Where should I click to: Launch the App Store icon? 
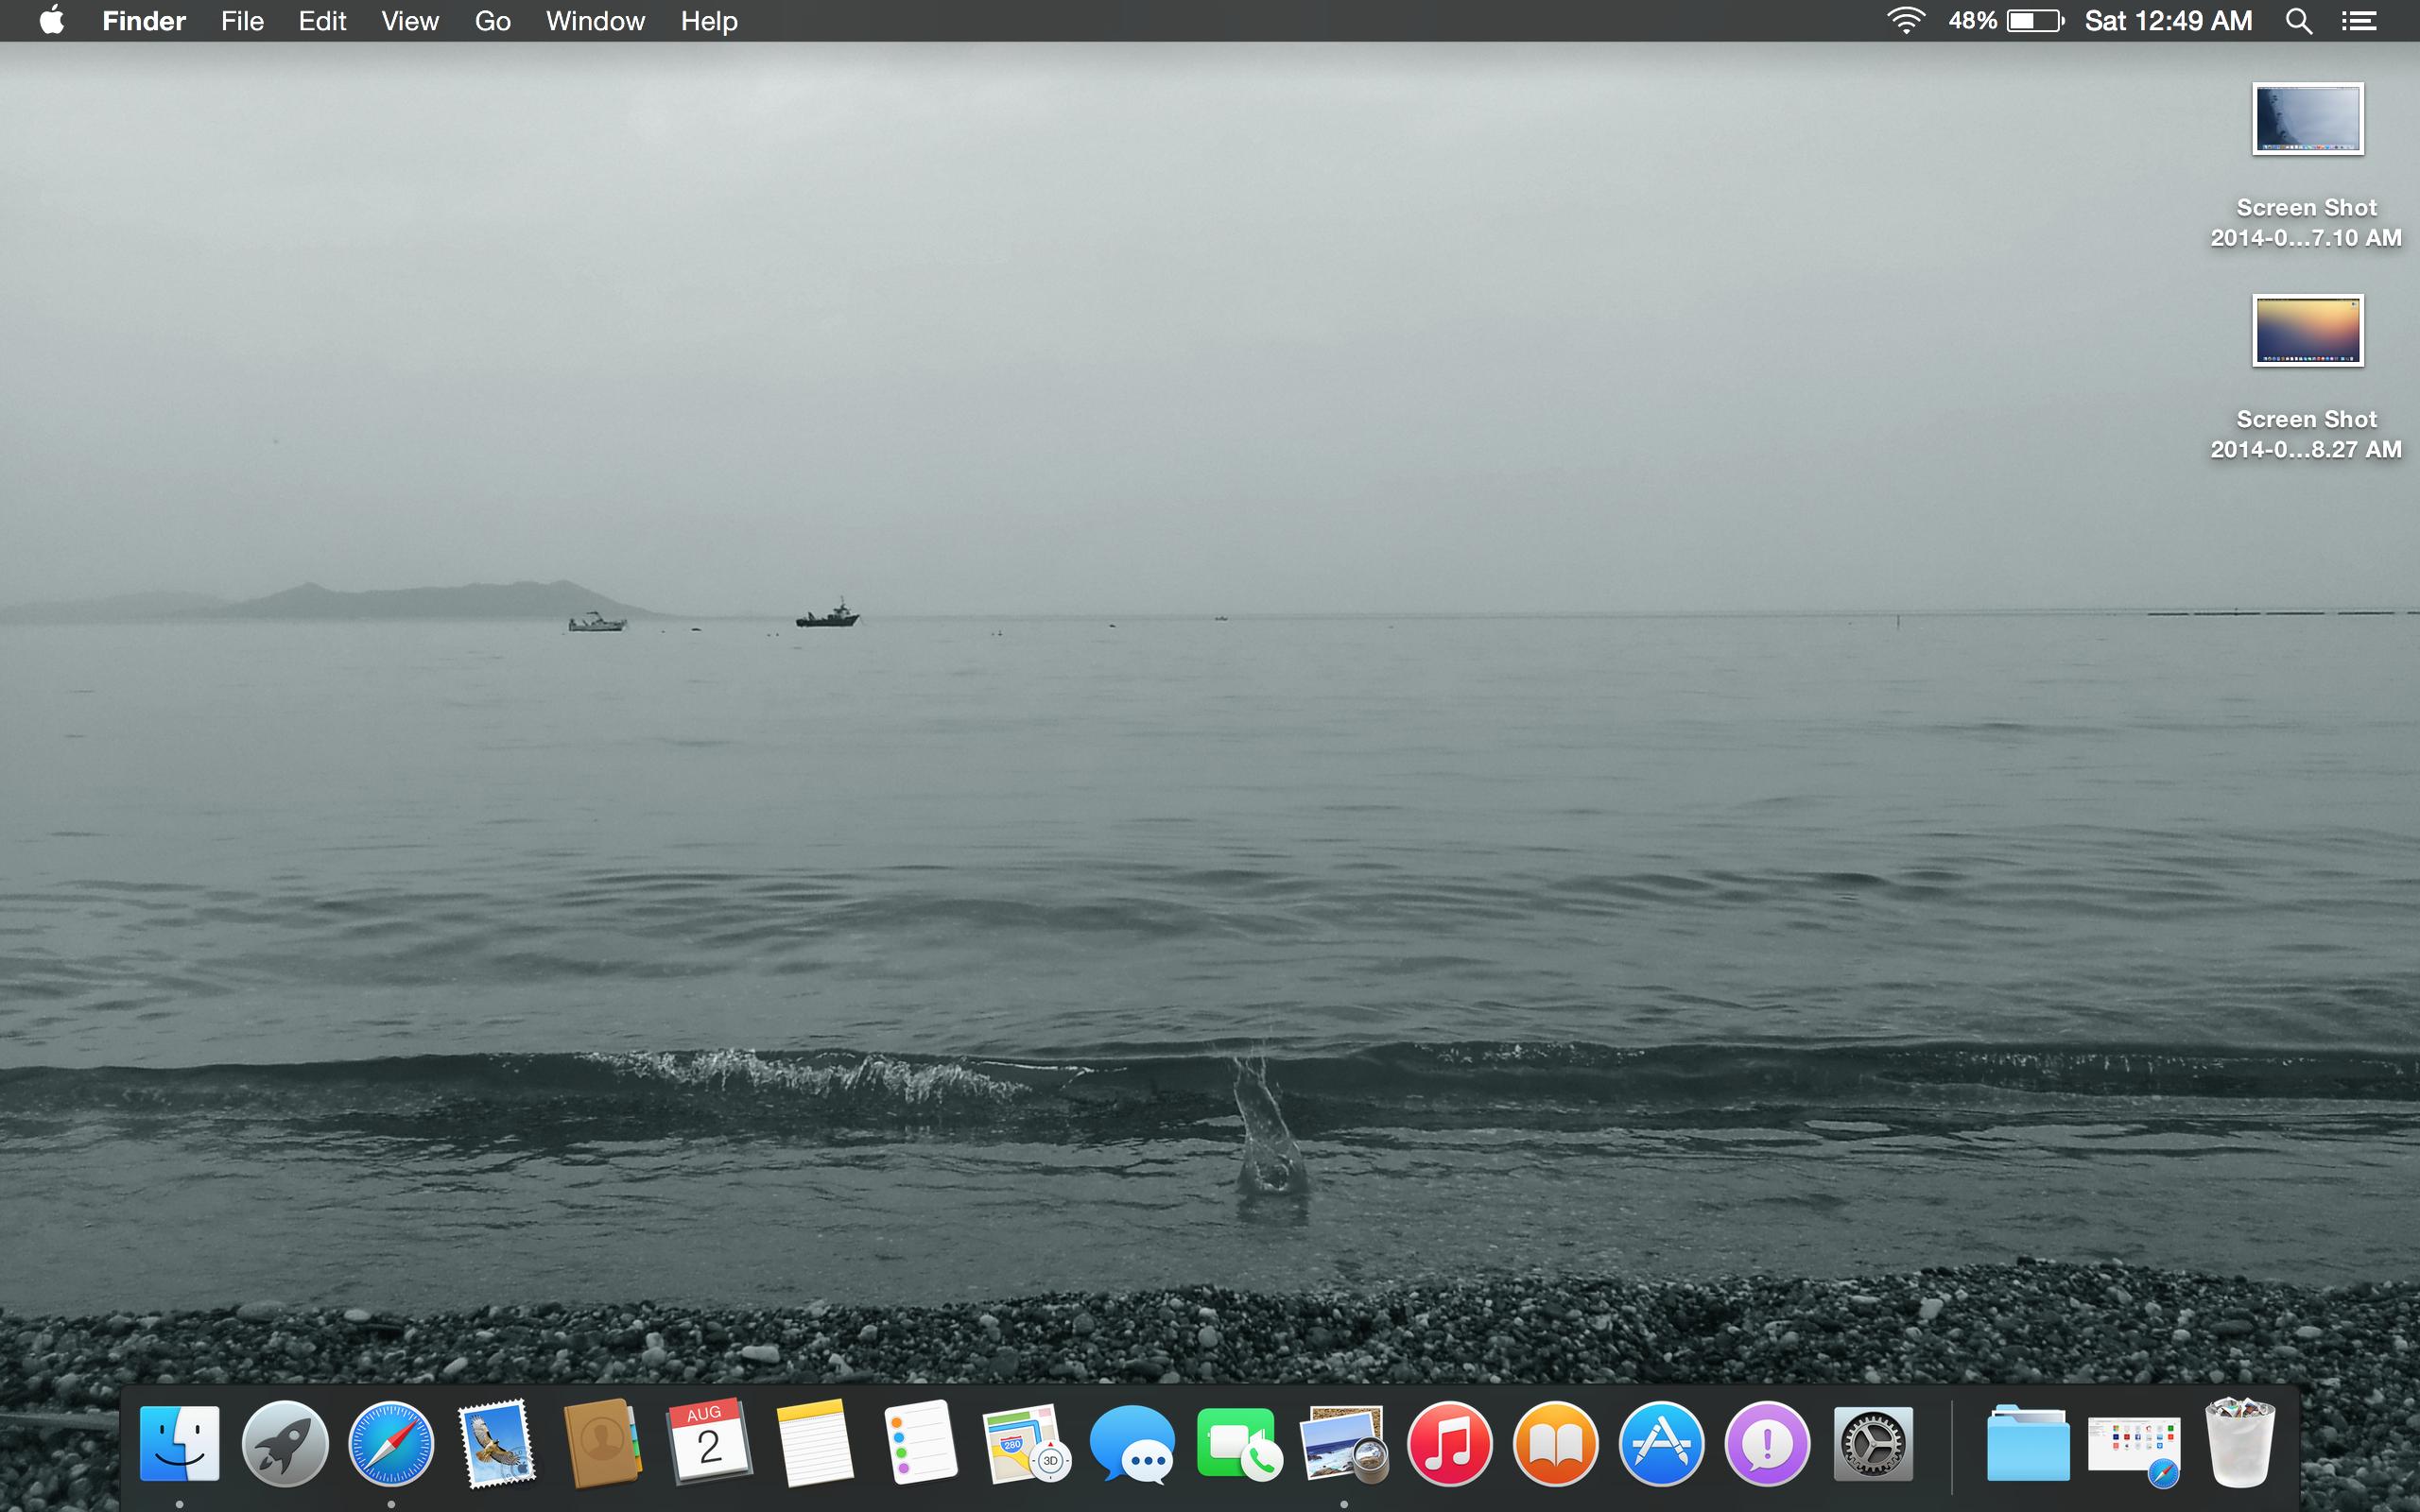click(1662, 1444)
